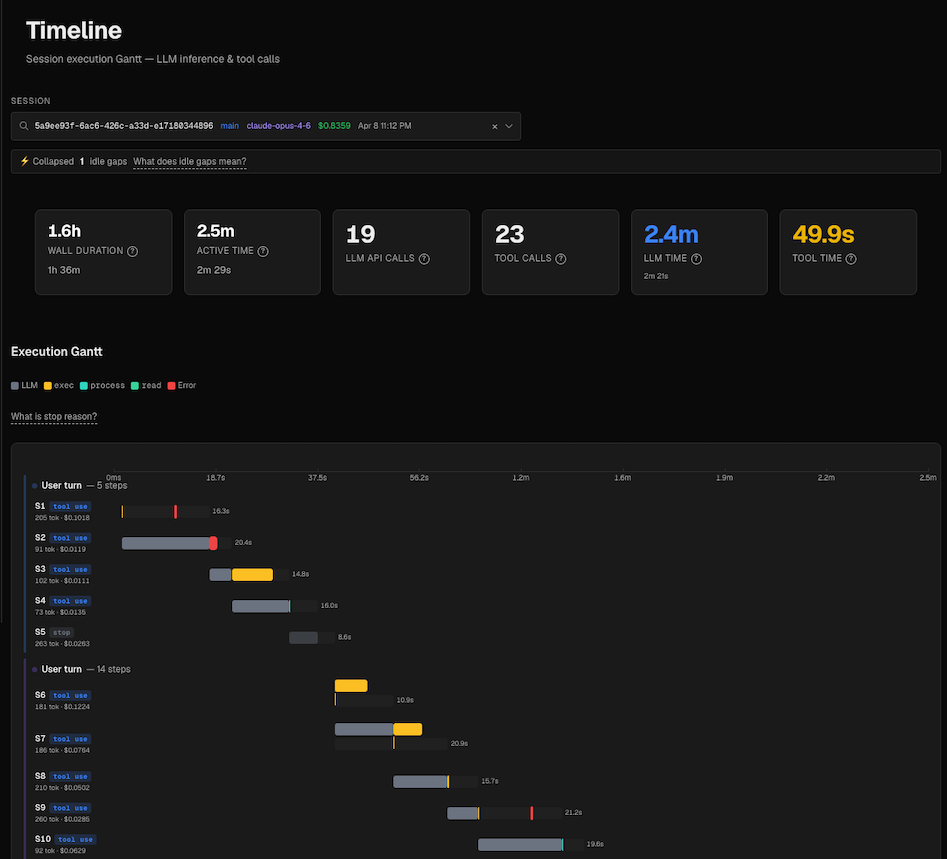Click the yellow exec bar in S3 row

pyautogui.click(x=252, y=574)
